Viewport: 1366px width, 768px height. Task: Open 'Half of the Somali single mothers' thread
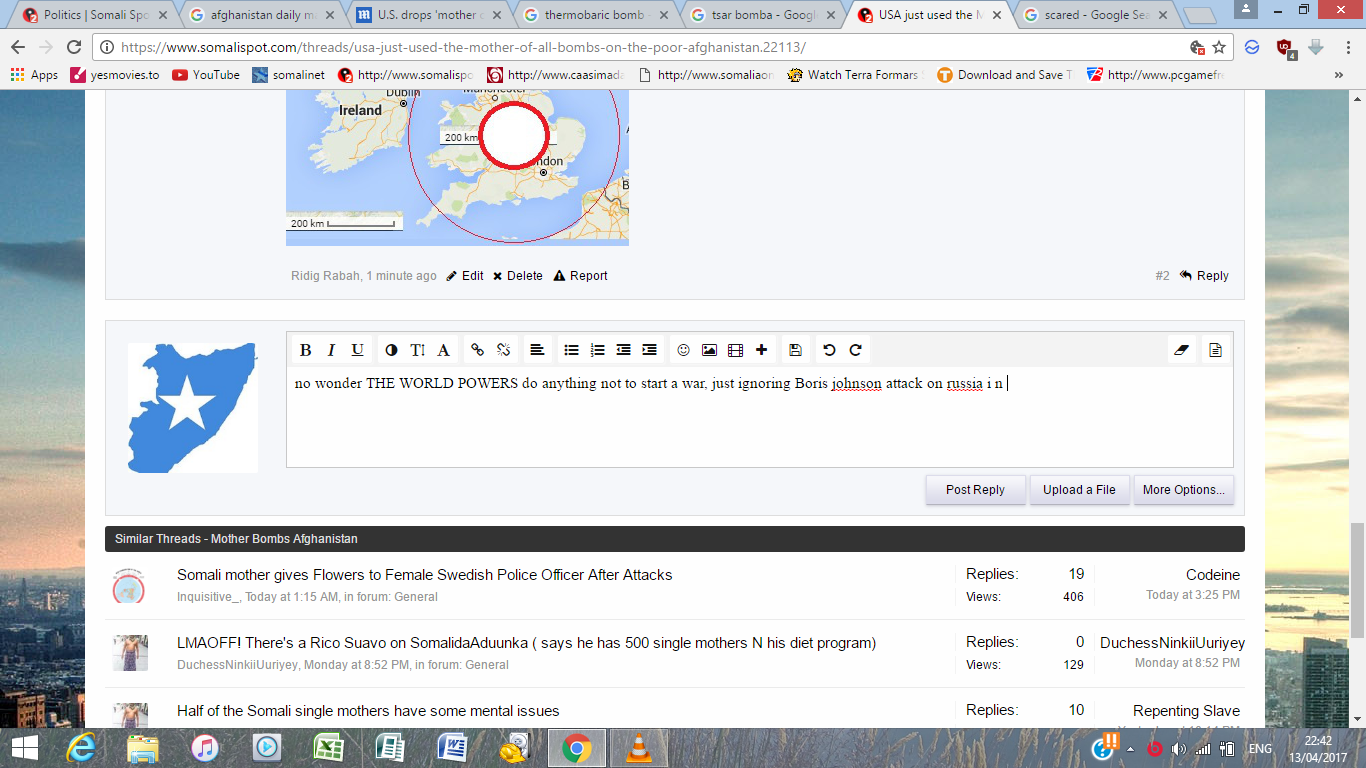368,711
